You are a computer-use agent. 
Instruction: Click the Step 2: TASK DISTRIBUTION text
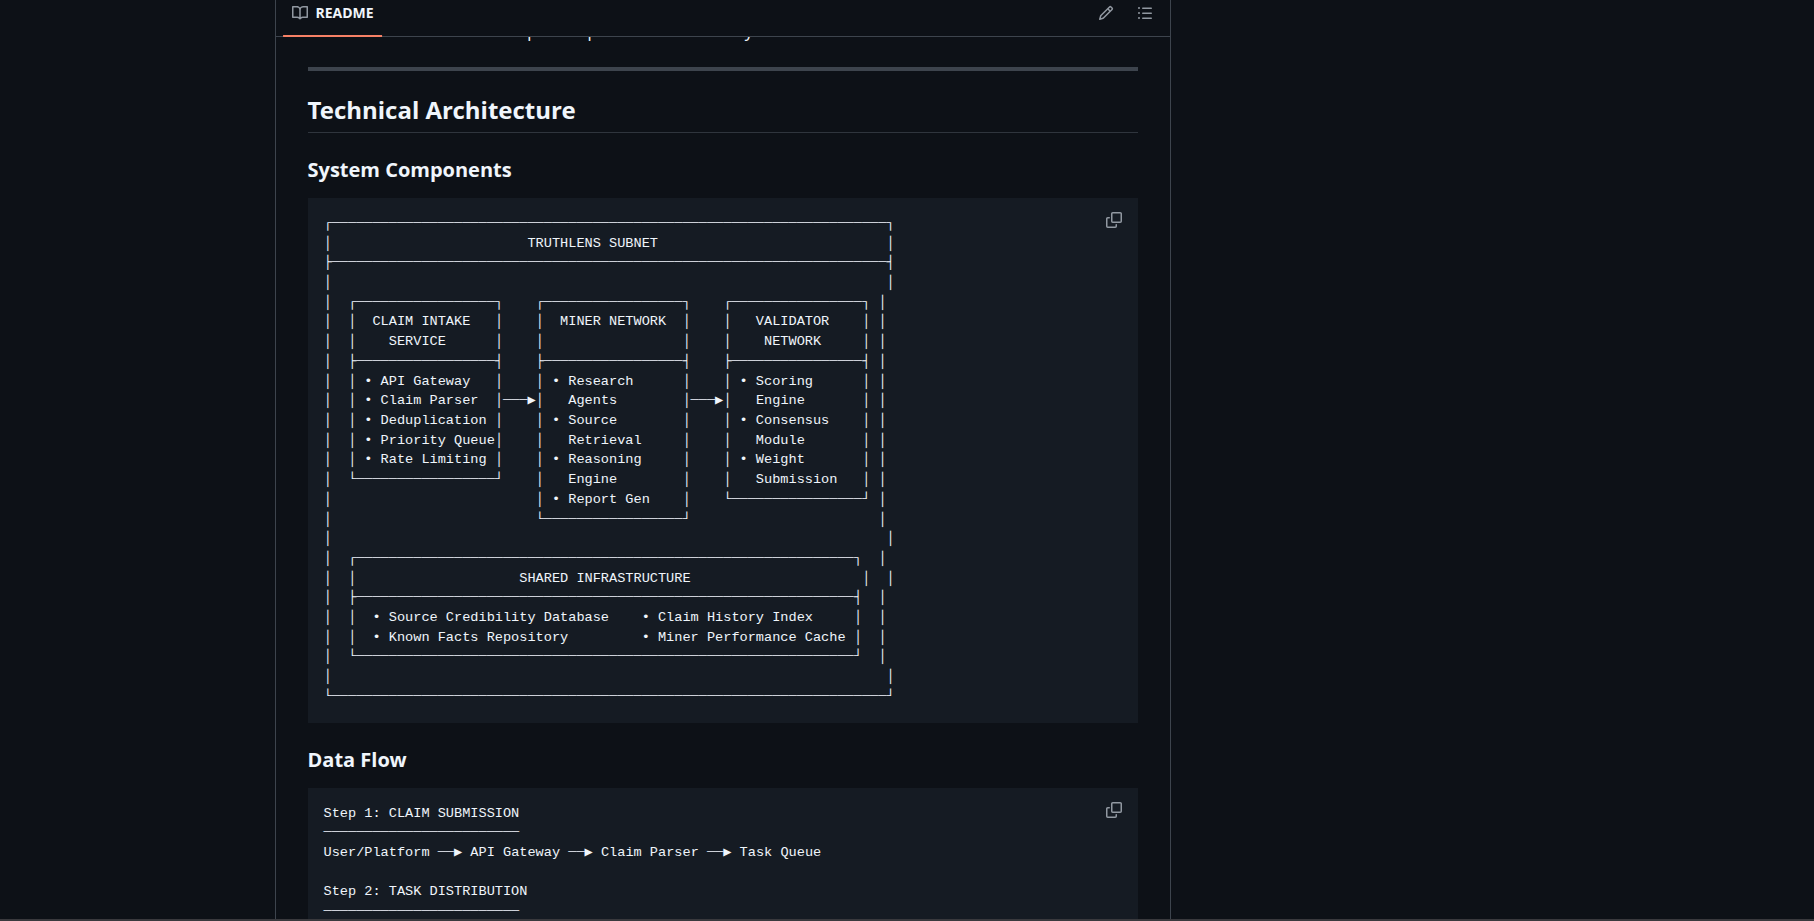[425, 891]
